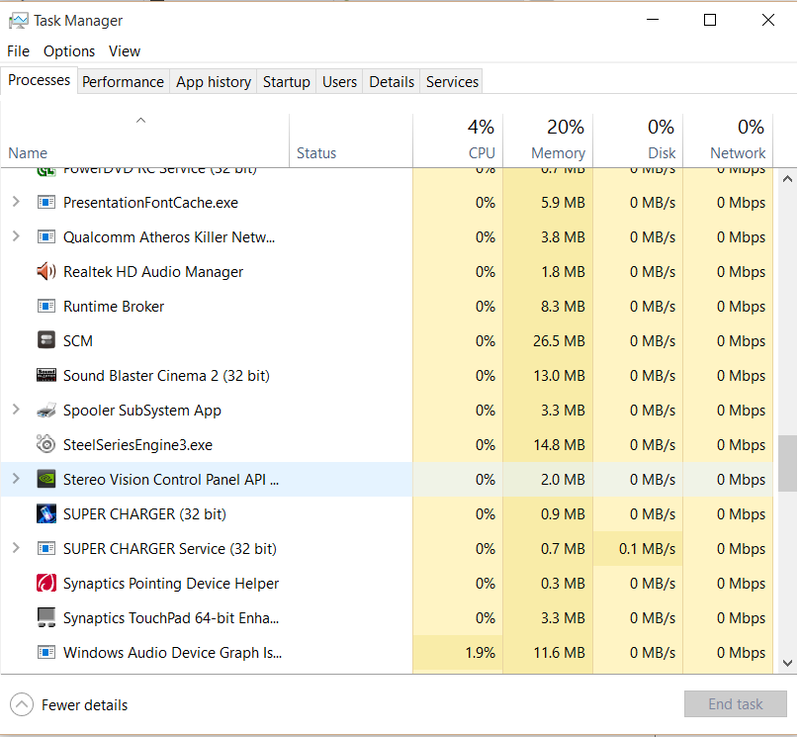800x737 pixels.
Task: Click the 0.1 MB/s disk value
Action: coord(647,549)
